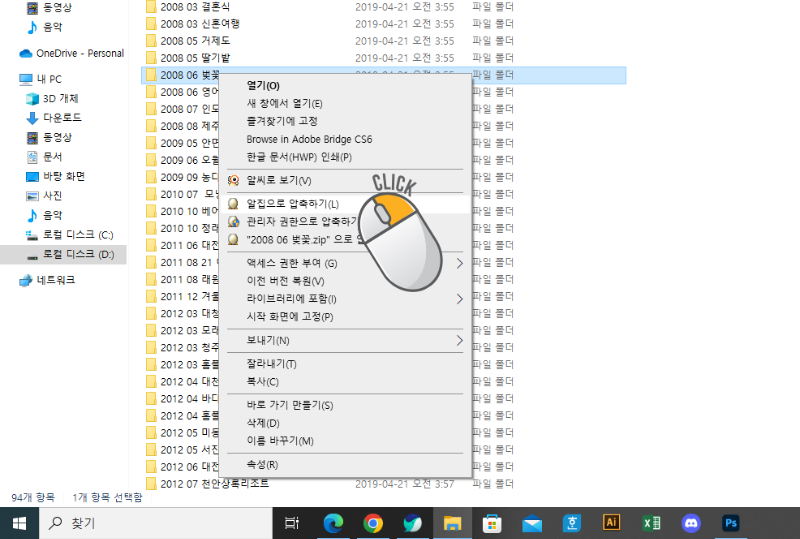Open 다운로드 in the sidebar

pyautogui.click(x=62, y=118)
